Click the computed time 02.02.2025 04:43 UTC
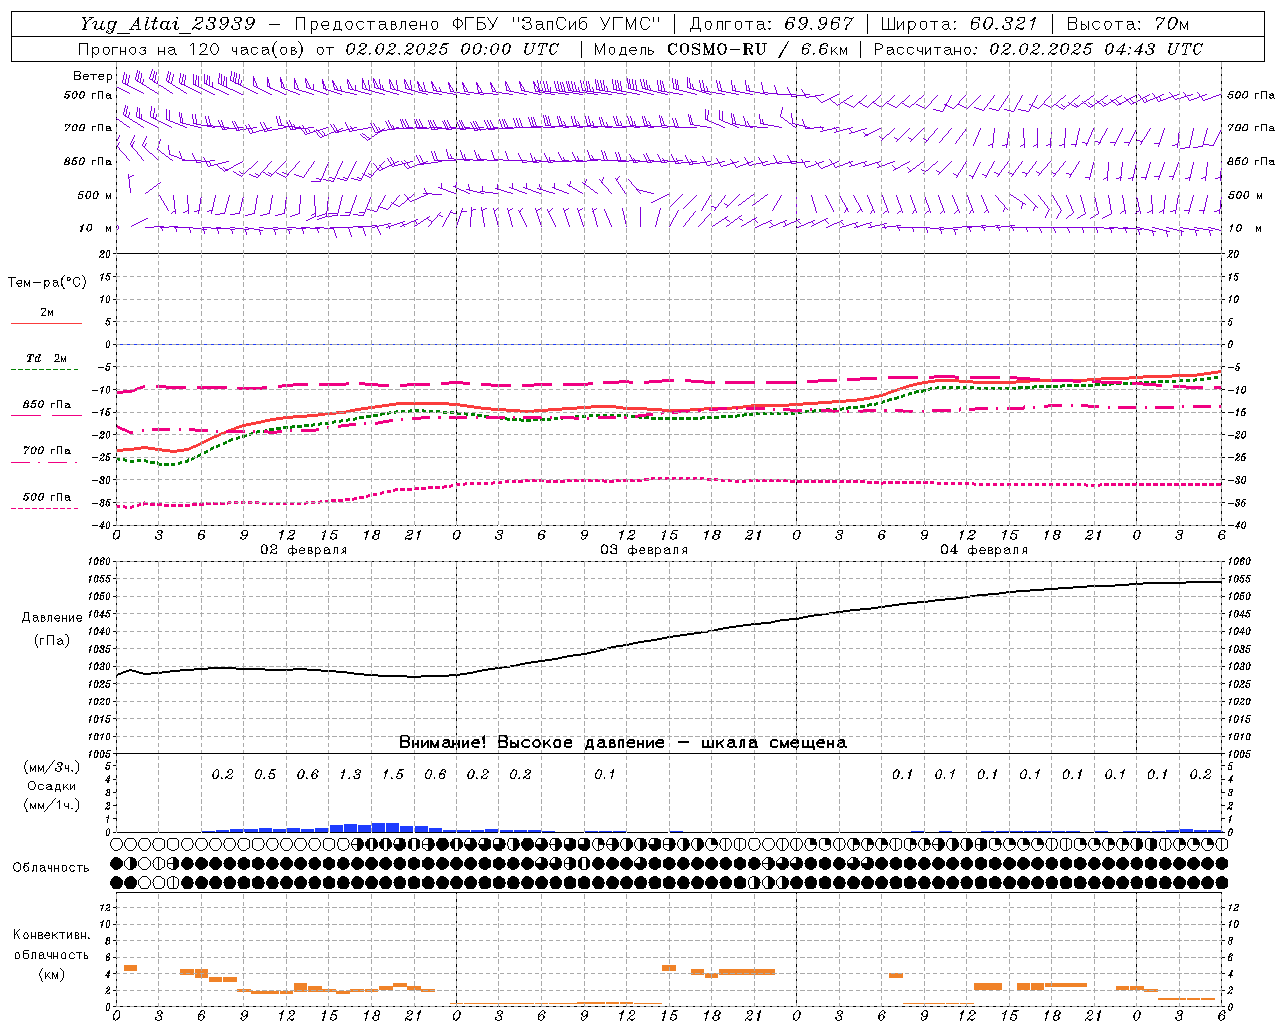Screen dimensions: 1280x1024 (x=1096, y=49)
